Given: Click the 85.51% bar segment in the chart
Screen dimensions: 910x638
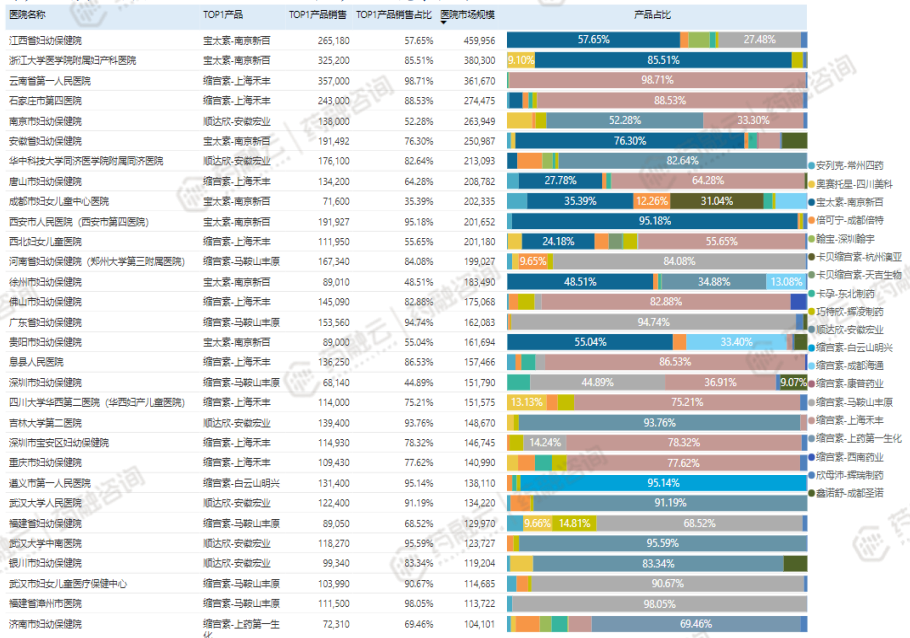Looking at the screenshot, I should click(x=663, y=60).
